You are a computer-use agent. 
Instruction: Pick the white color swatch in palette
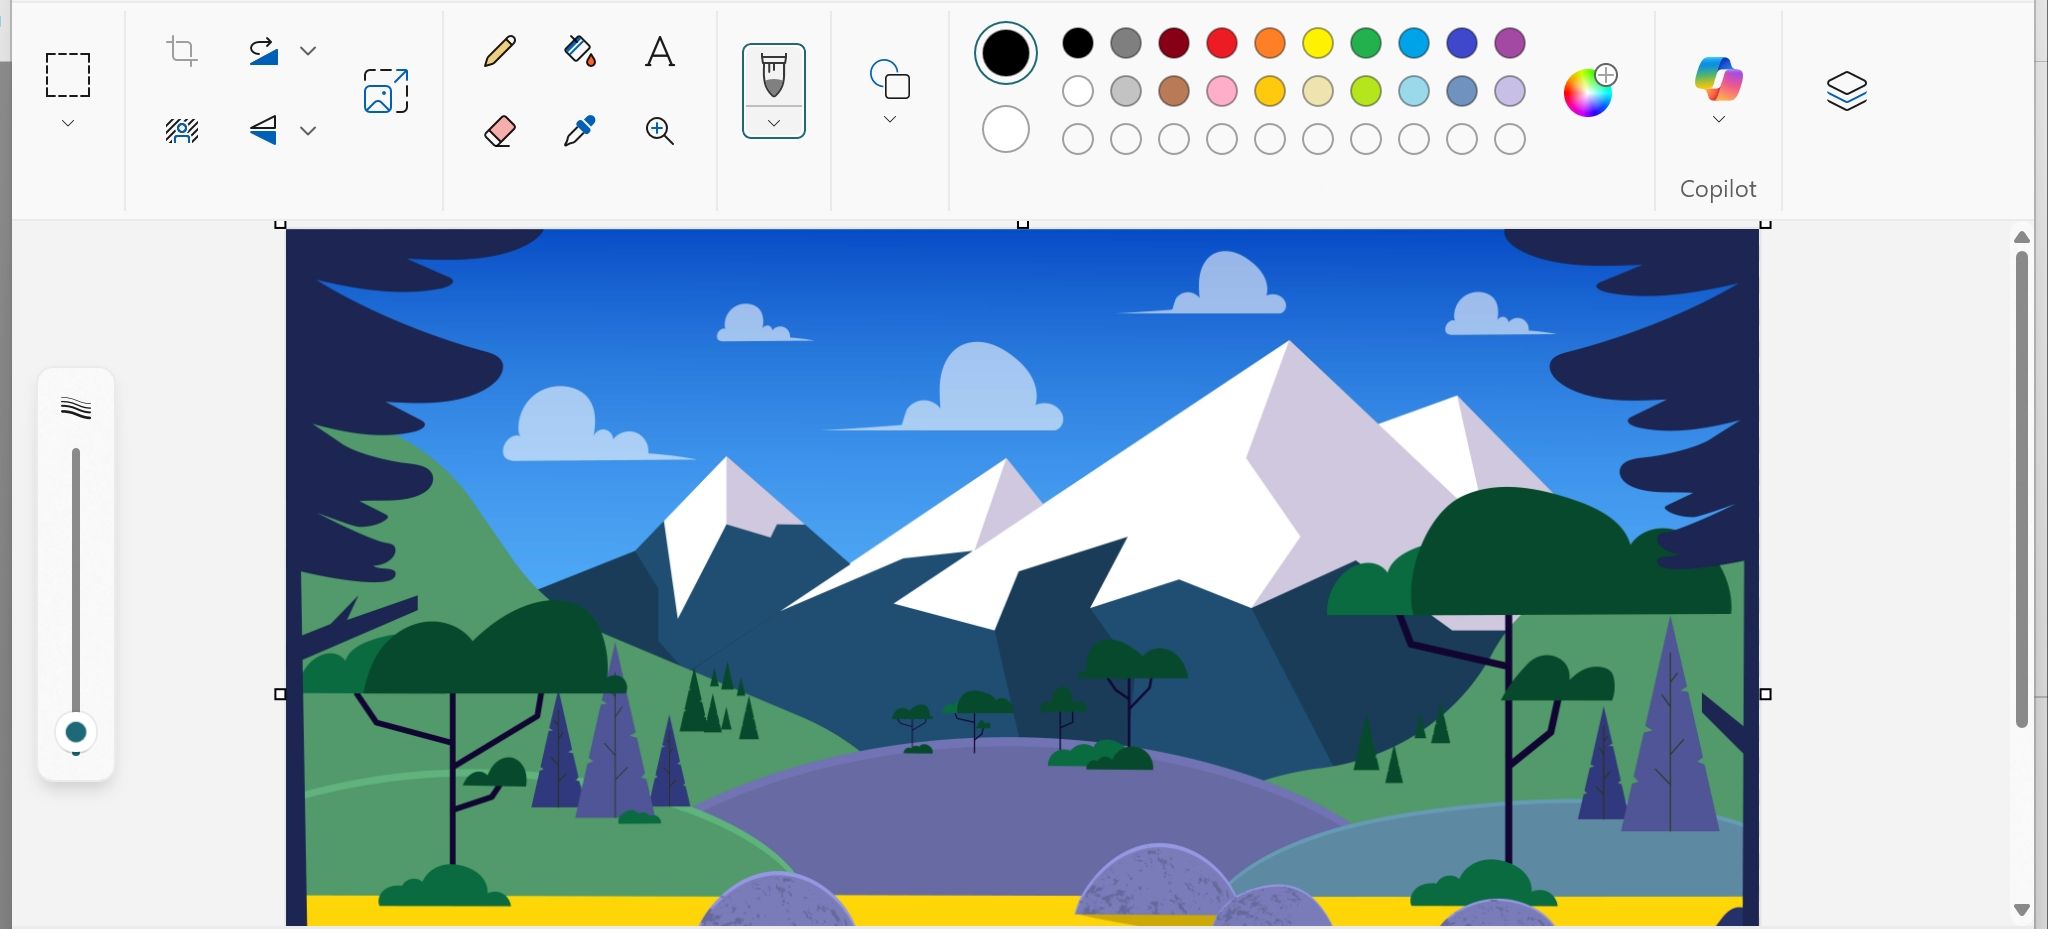coord(1078,91)
